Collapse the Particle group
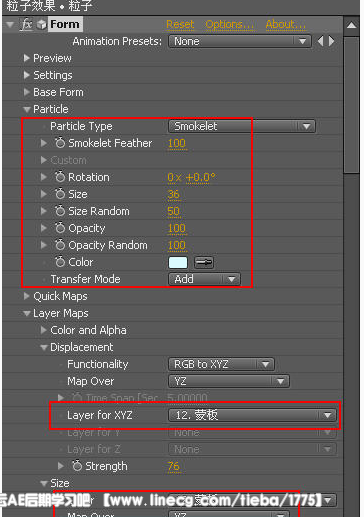The width and height of the screenshot is (364, 517). point(27,109)
